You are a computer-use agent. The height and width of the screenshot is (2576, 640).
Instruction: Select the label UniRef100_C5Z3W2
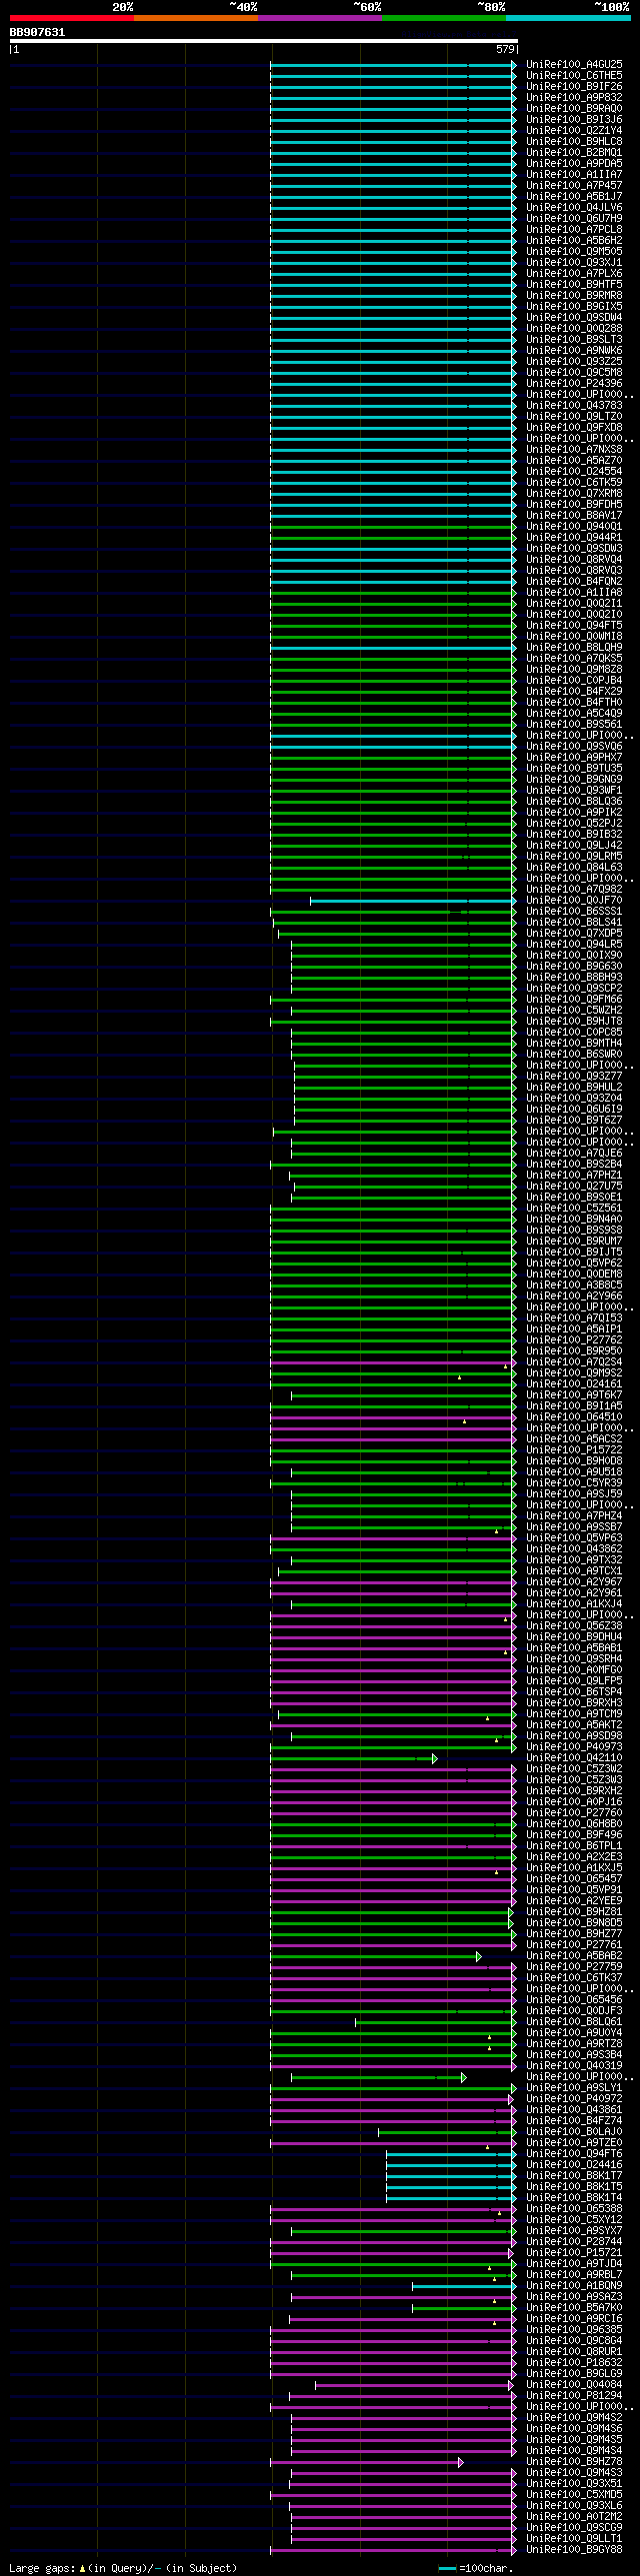pyautogui.click(x=574, y=1769)
